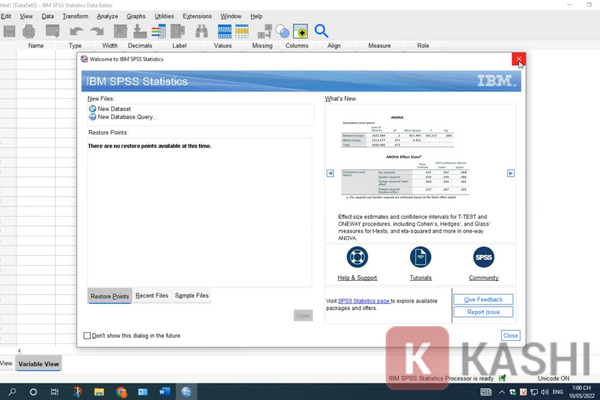Switch to the Sample Files tab
The width and height of the screenshot is (600, 400).
[x=192, y=296]
